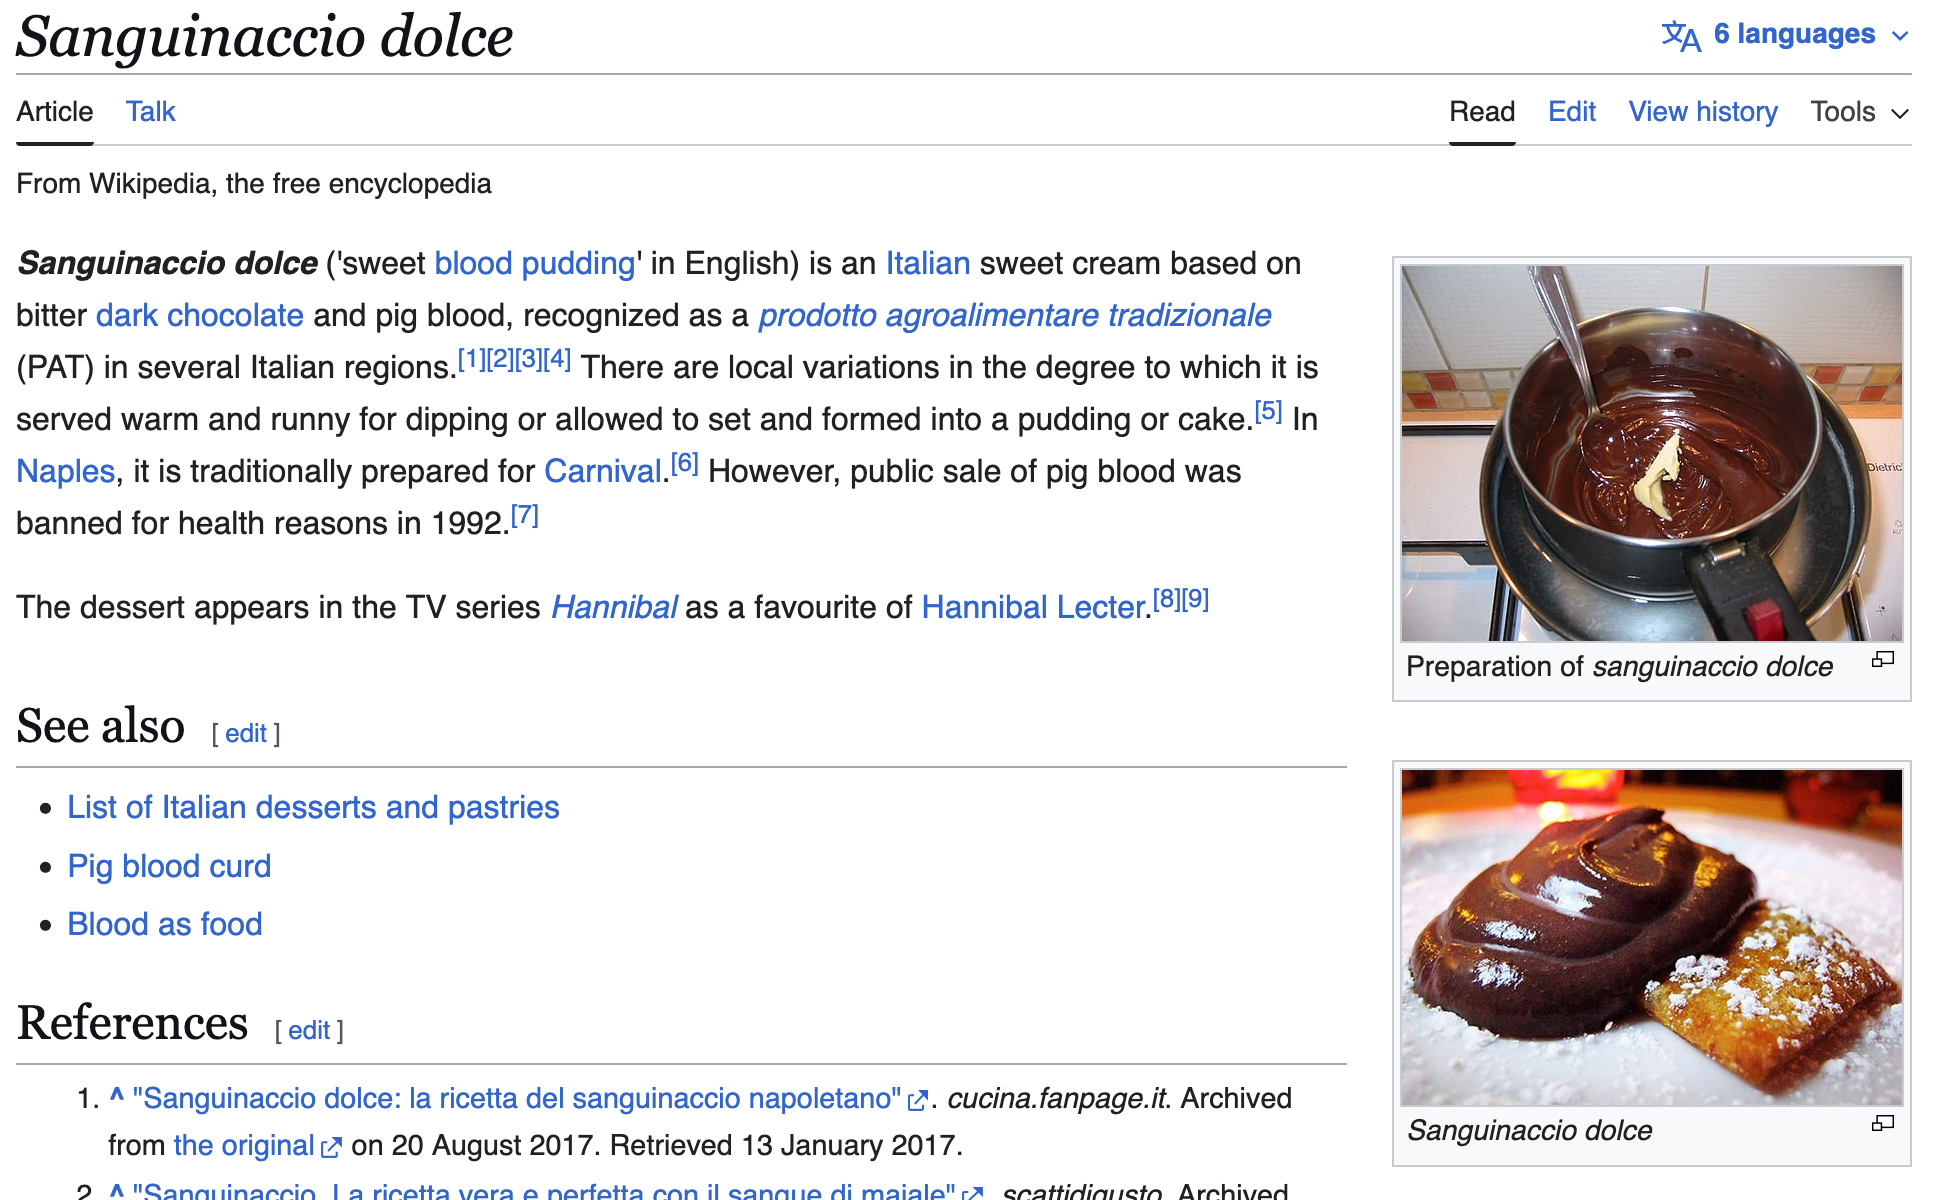Open the blood pudding link

pyautogui.click(x=534, y=264)
